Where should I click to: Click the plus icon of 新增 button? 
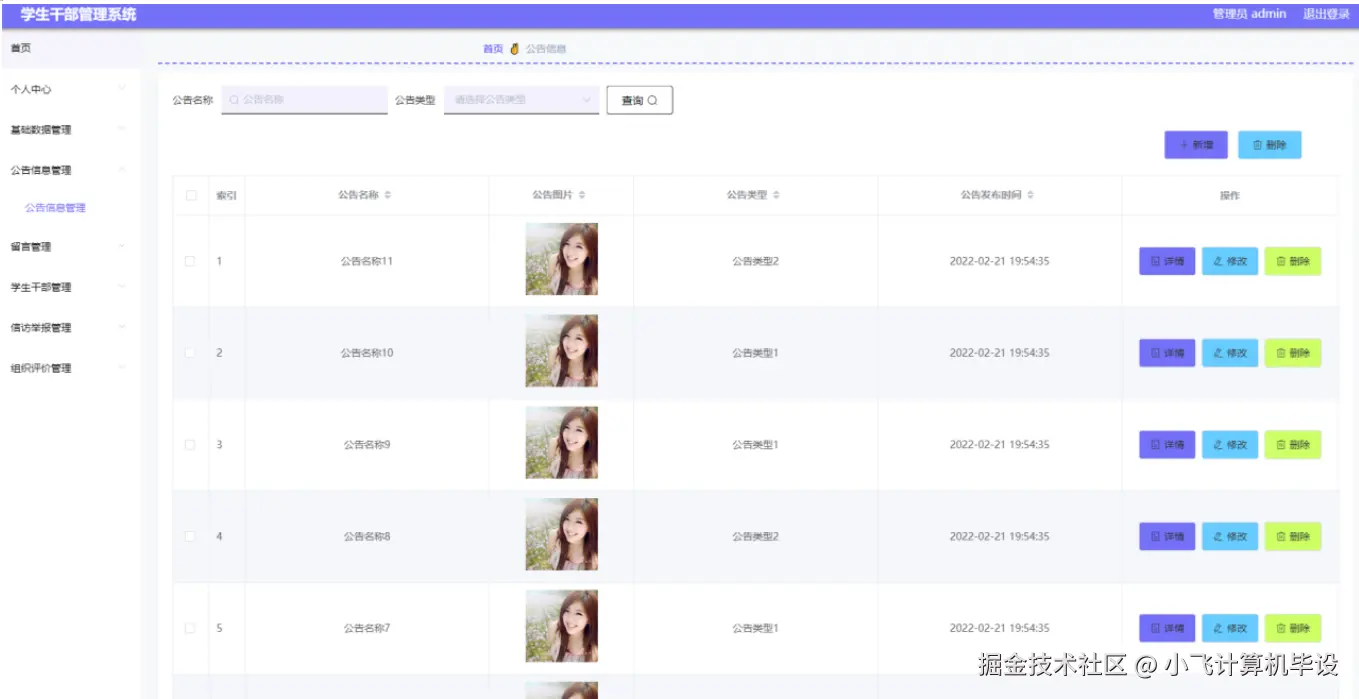[1184, 145]
